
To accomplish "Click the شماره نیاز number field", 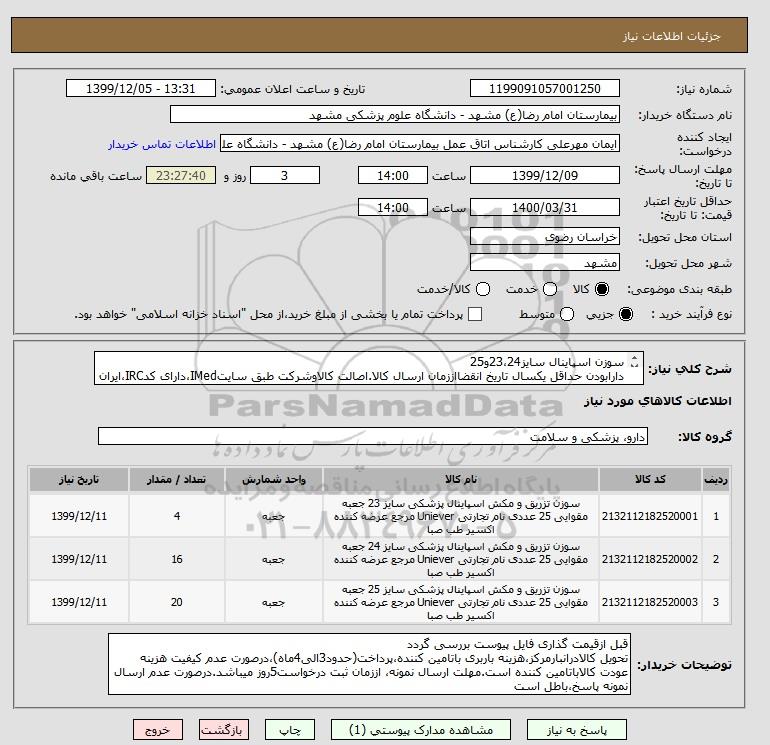I will tap(545, 88).
